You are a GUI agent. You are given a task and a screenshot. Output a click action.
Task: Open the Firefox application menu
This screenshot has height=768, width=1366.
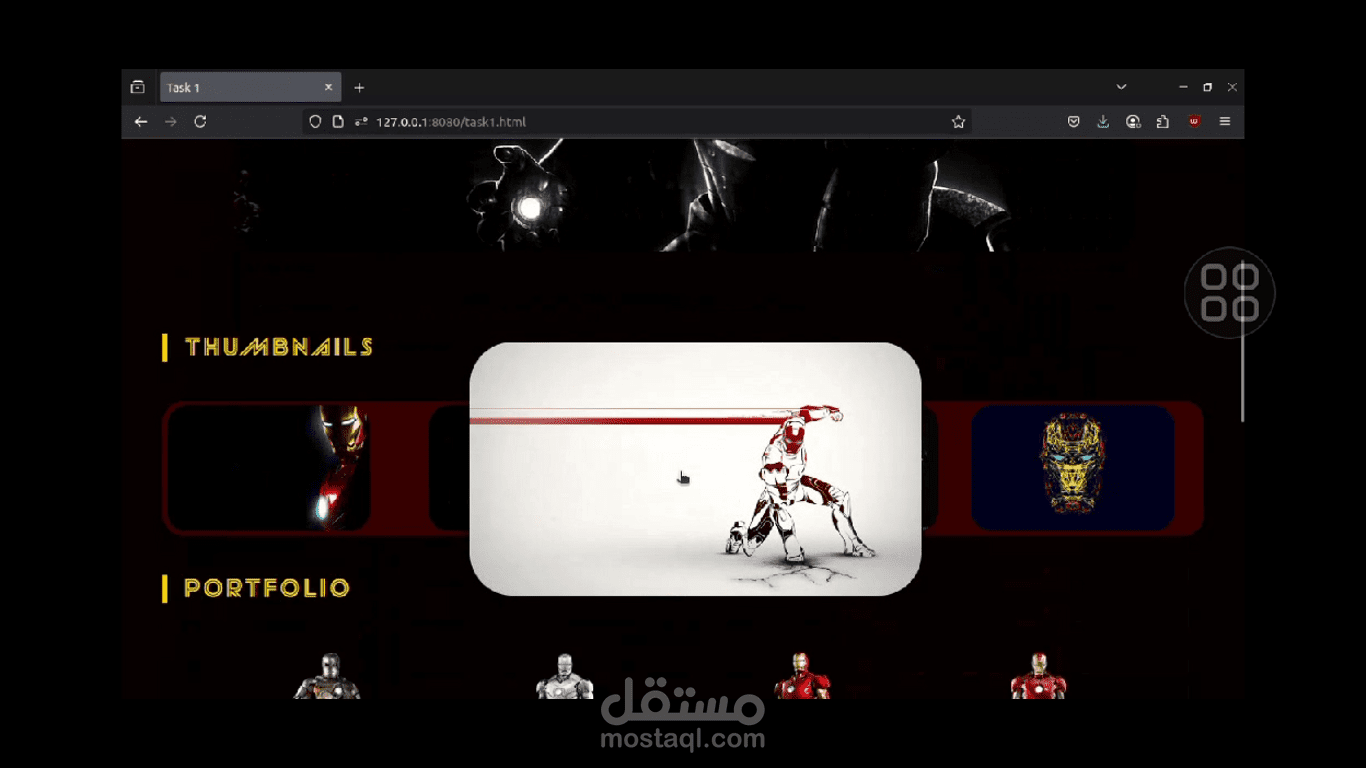coord(1225,122)
